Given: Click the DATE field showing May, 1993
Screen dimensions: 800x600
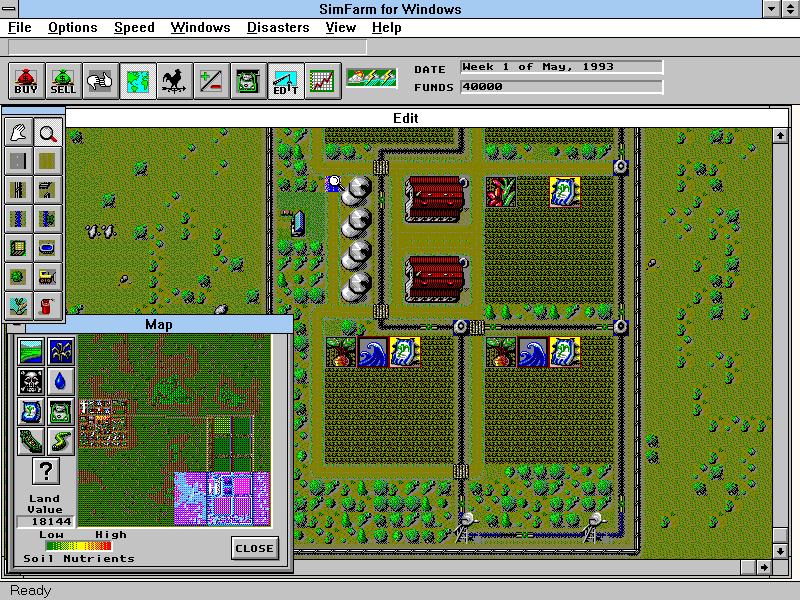Looking at the screenshot, I should (x=561, y=67).
